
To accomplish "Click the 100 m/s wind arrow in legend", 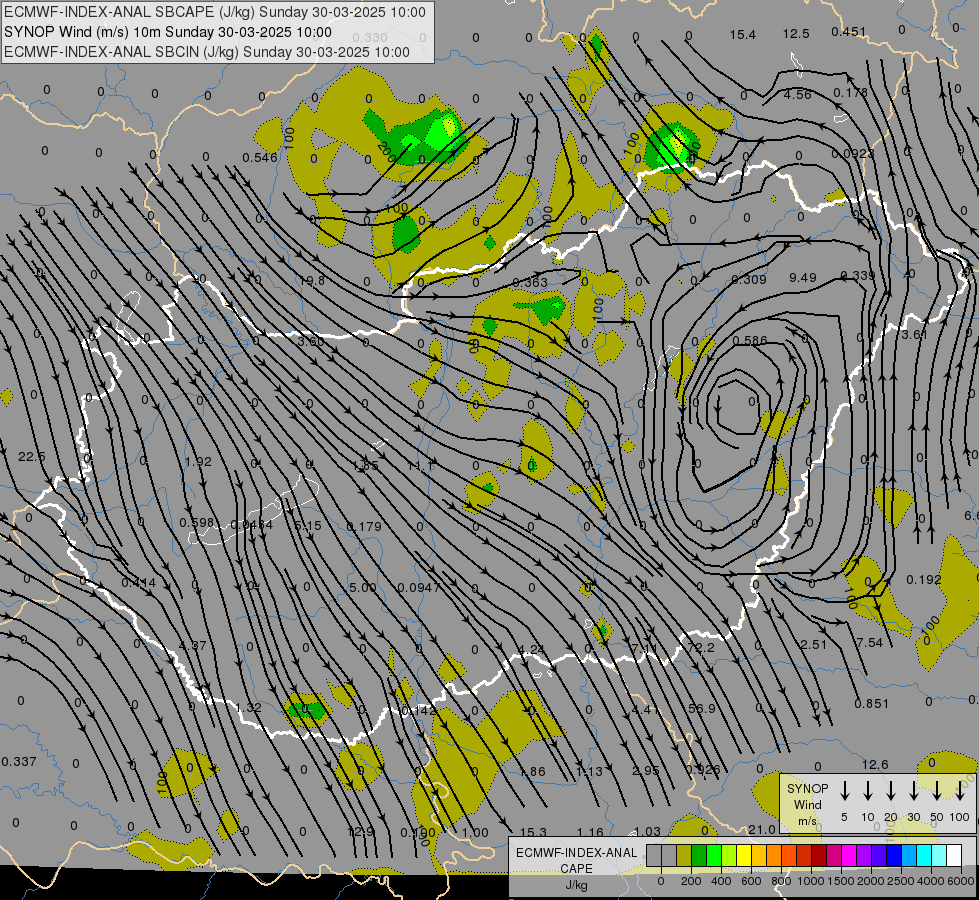I will coord(960,791).
